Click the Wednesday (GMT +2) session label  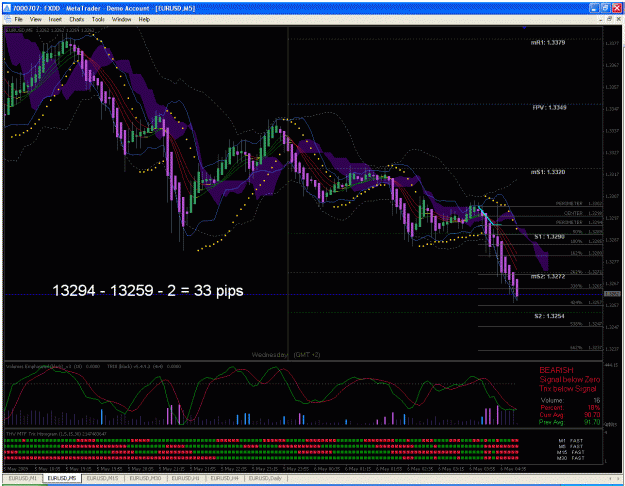tap(286, 355)
